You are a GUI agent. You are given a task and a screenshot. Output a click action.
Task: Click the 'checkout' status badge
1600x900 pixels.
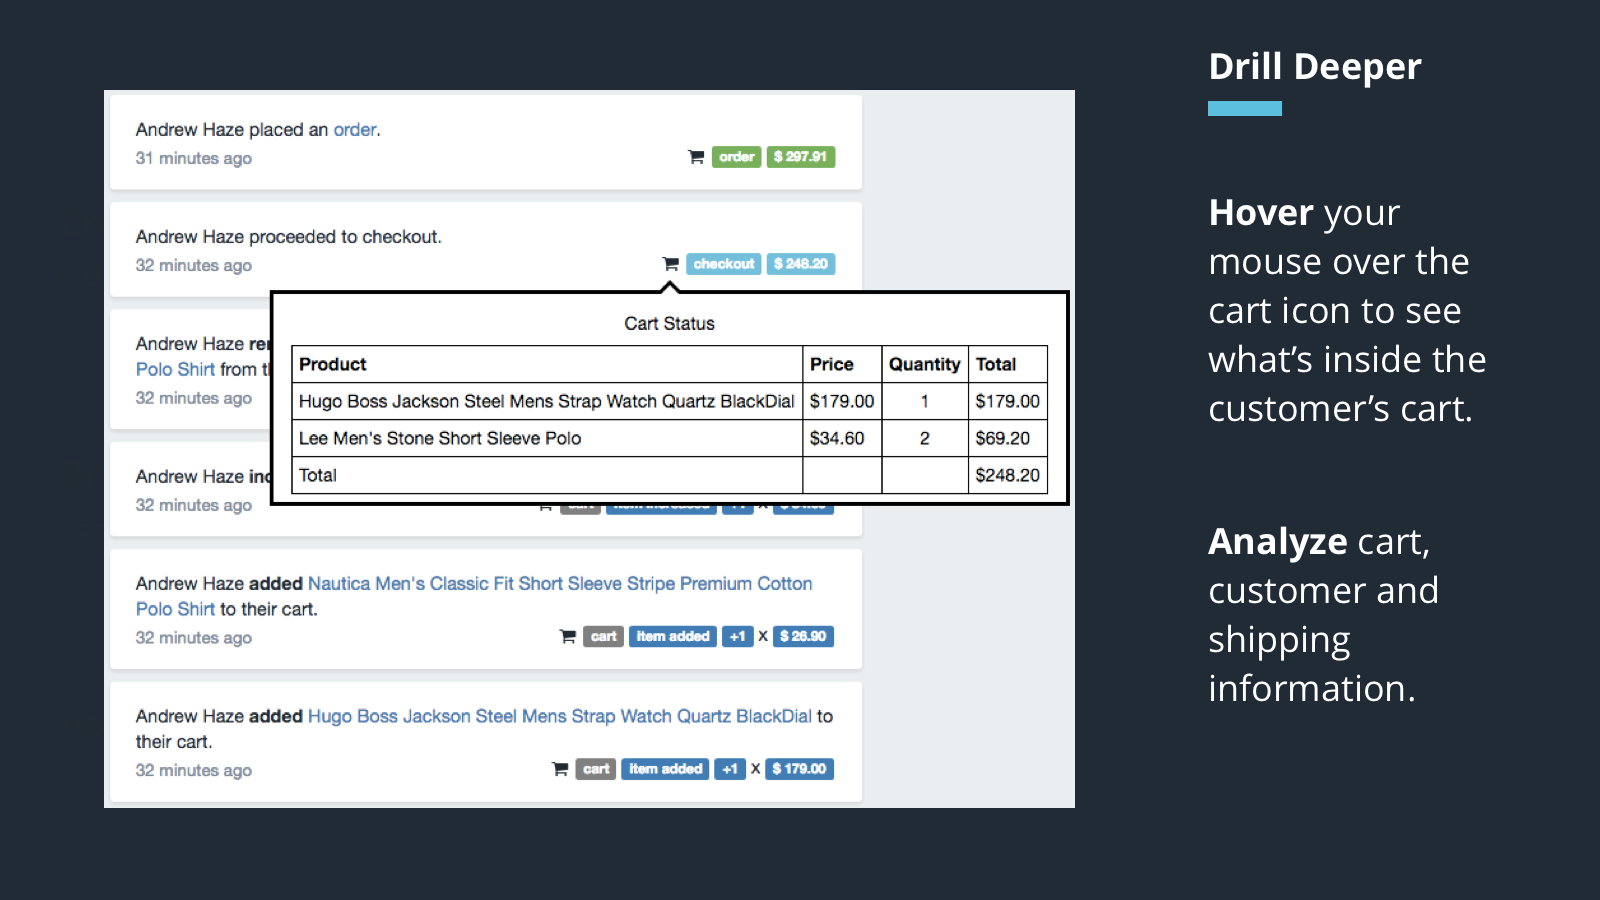click(724, 264)
